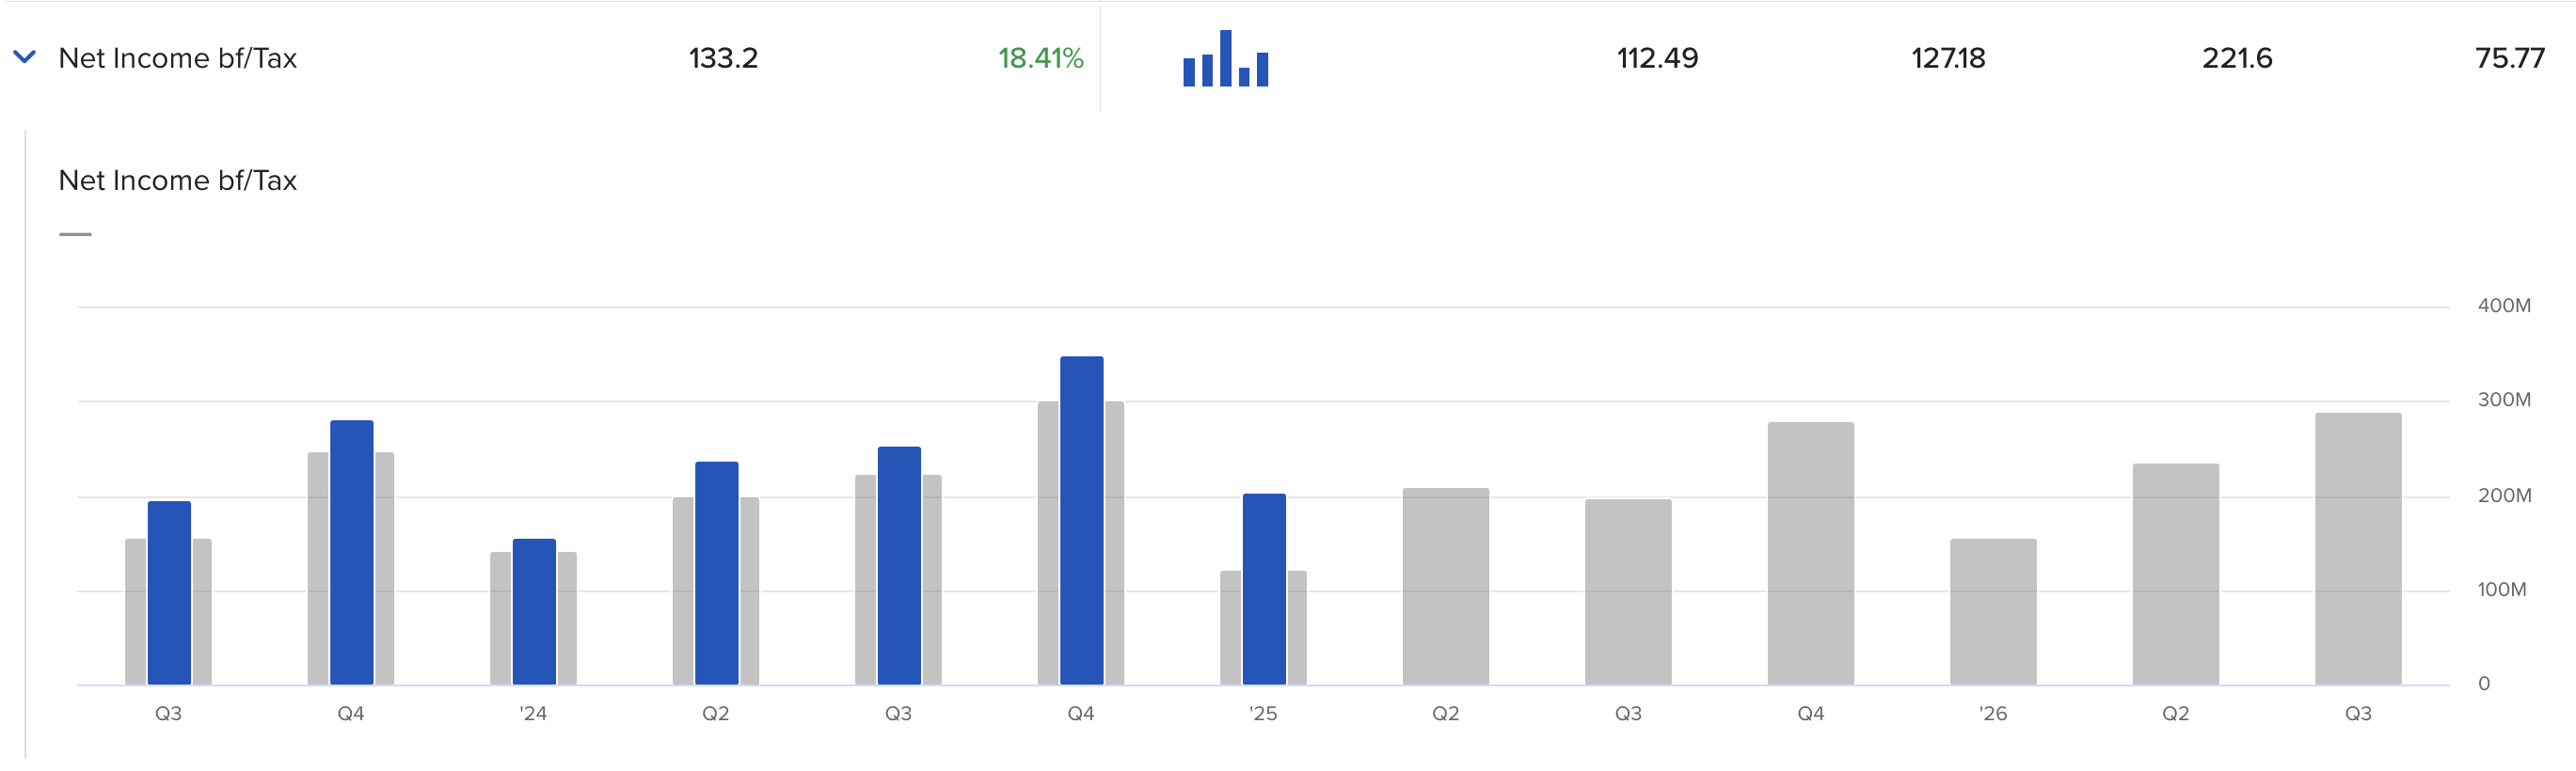Click the rightmost gray Q3 bar
2576x771 pixels.
[x=2358, y=548]
